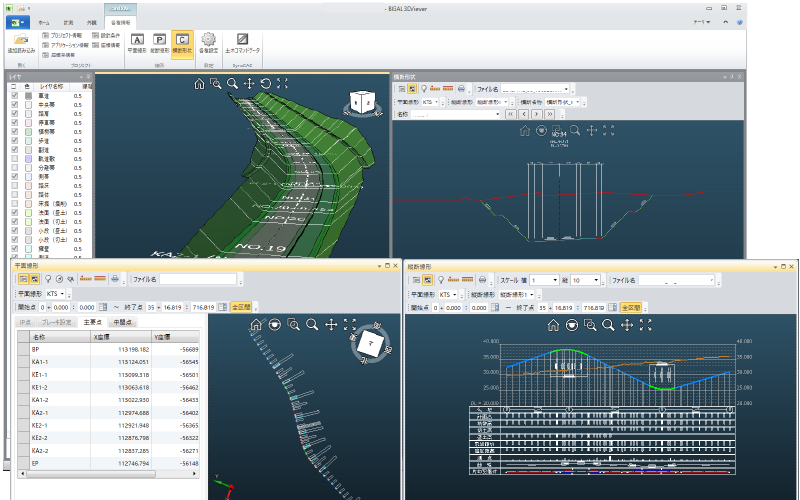Open the 追加読み込み folder icon in ribbon
Viewport: 800px width, 500px height.
(x=21, y=43)
